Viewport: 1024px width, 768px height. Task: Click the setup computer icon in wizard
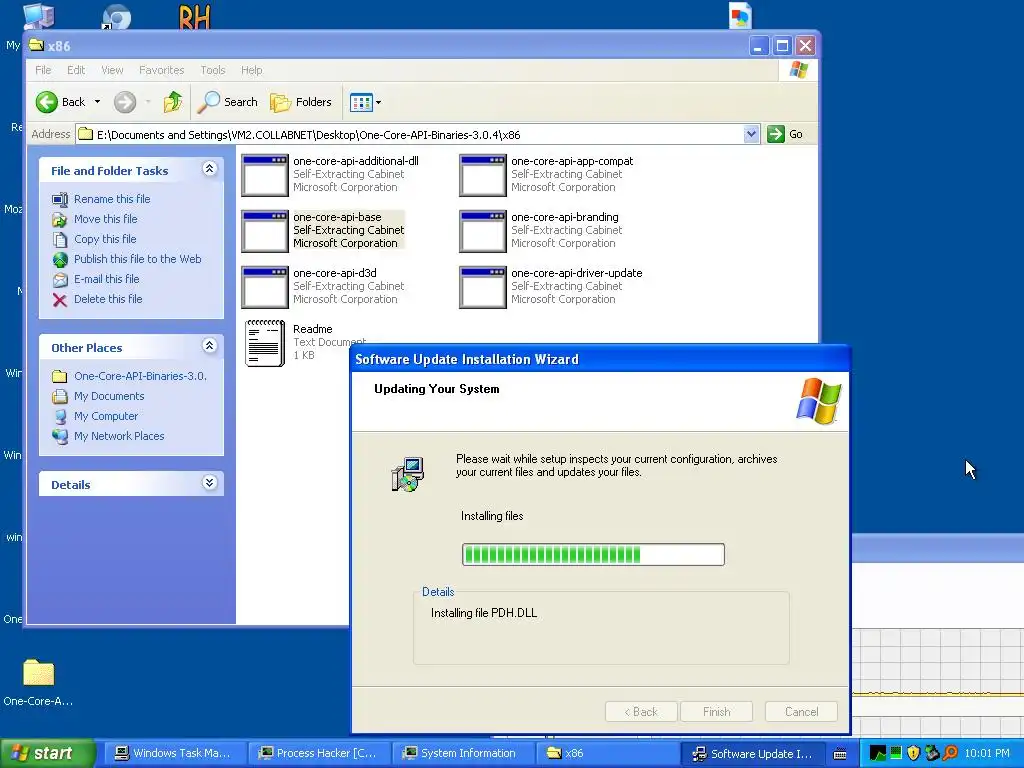pos(408,474)
